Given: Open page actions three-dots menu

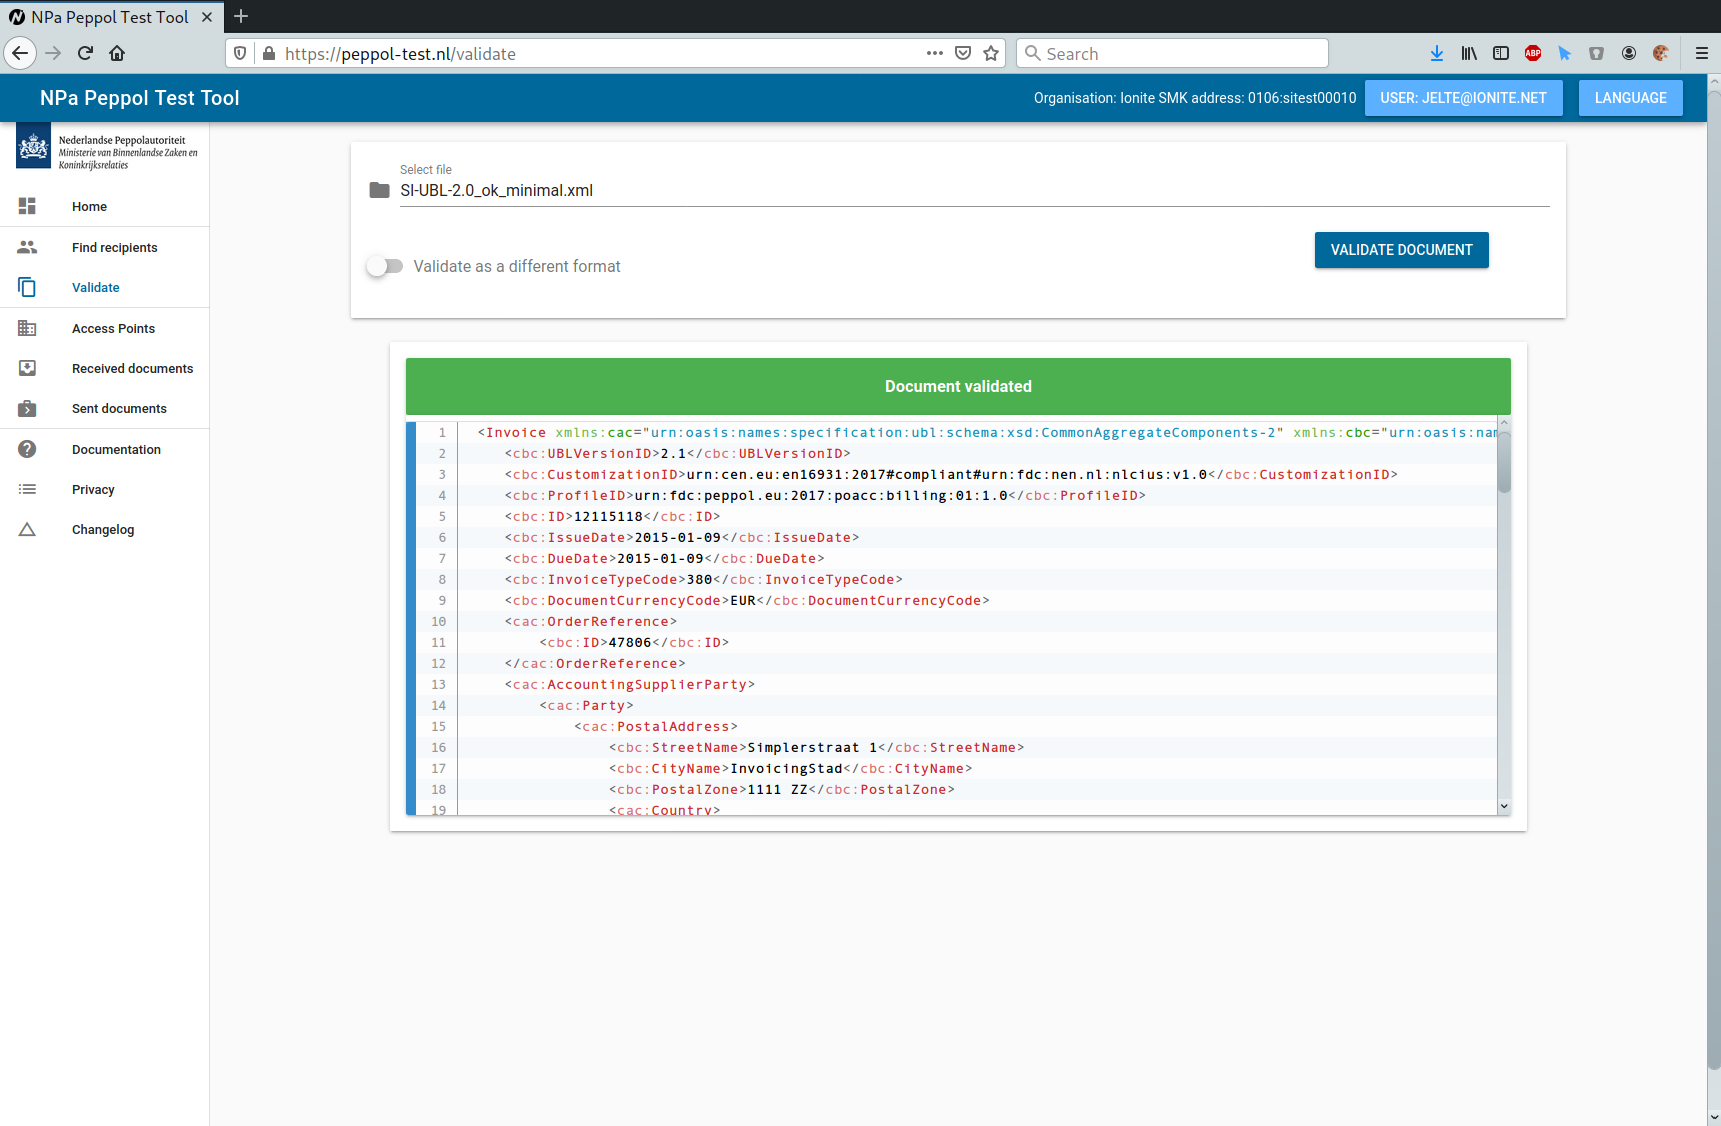Looking at the screenshot, I should tap(934, 53).
